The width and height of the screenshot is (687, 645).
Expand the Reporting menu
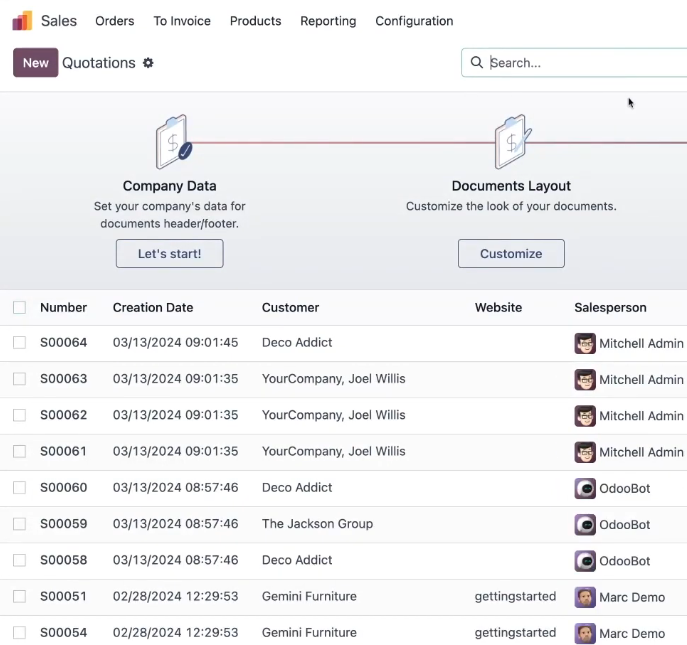[328, 21]
